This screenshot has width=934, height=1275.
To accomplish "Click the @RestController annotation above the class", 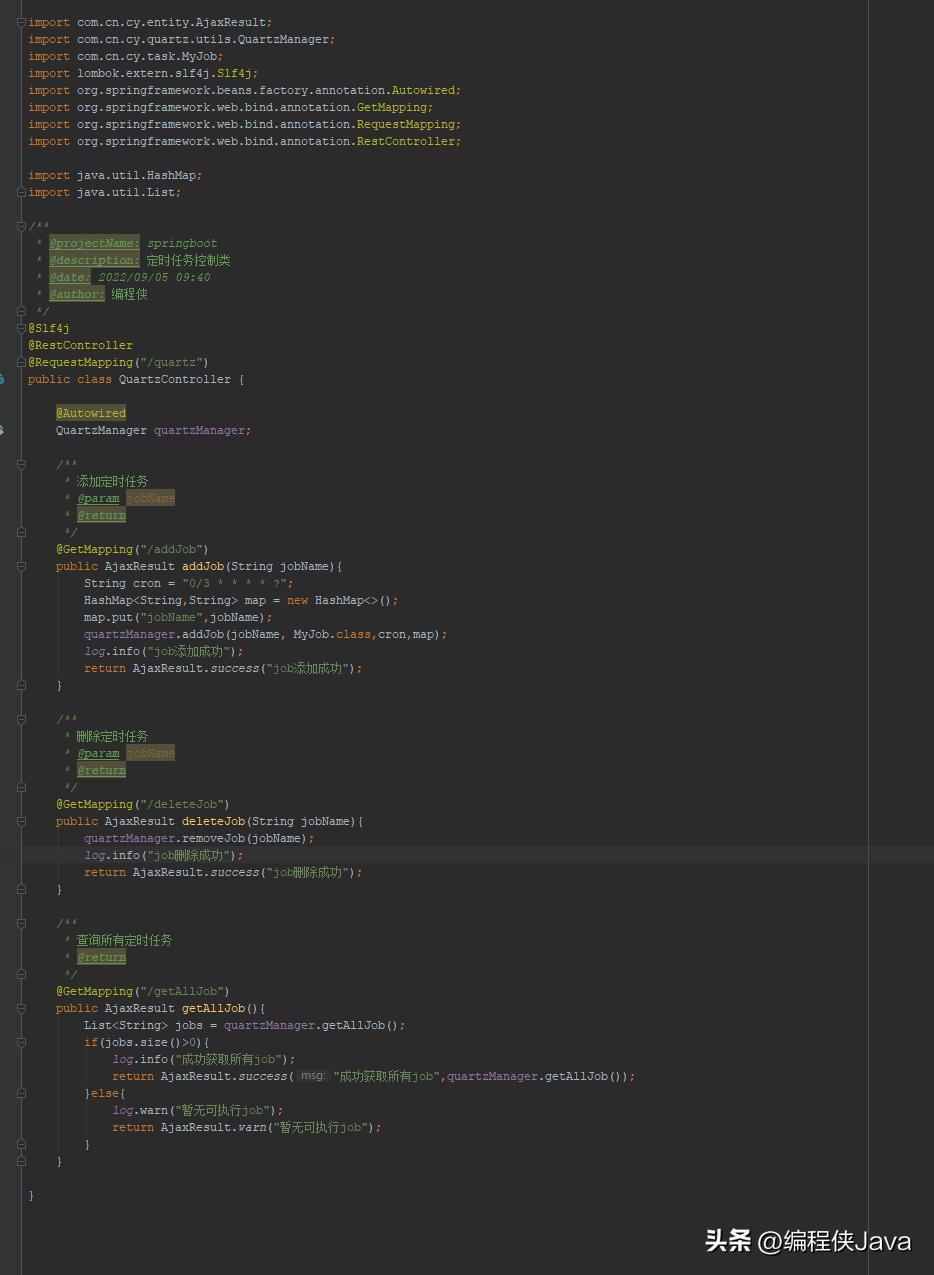I will [80, 345].
